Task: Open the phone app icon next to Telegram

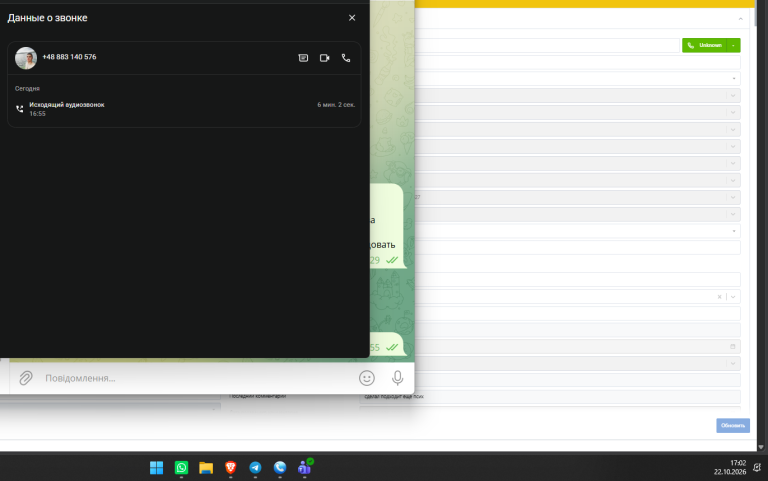Action: [280, 468]
